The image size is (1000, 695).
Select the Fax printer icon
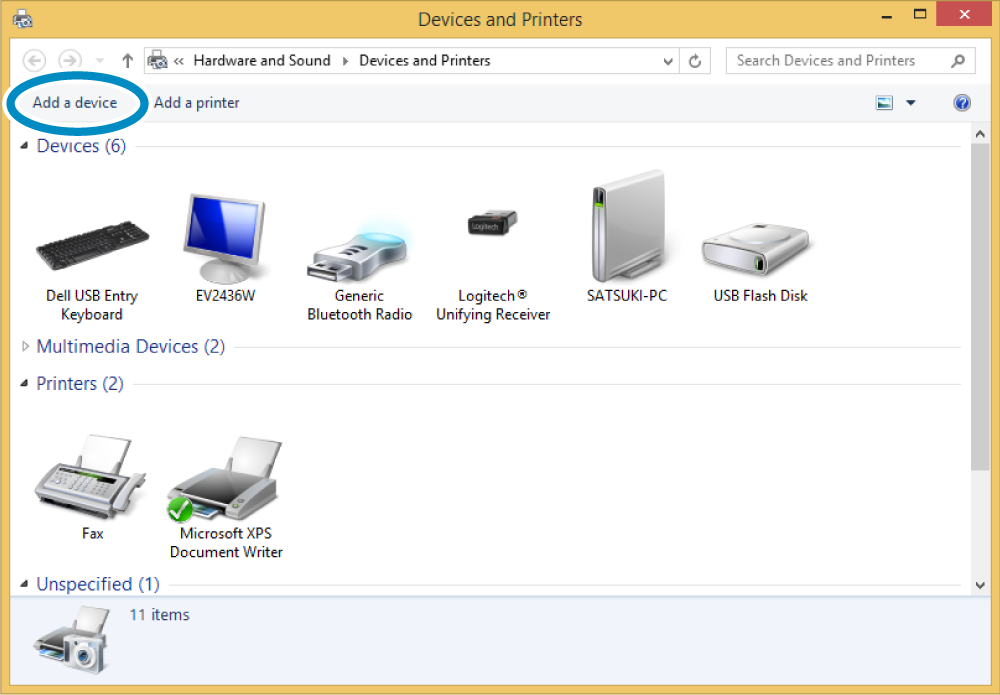point(92,478)
